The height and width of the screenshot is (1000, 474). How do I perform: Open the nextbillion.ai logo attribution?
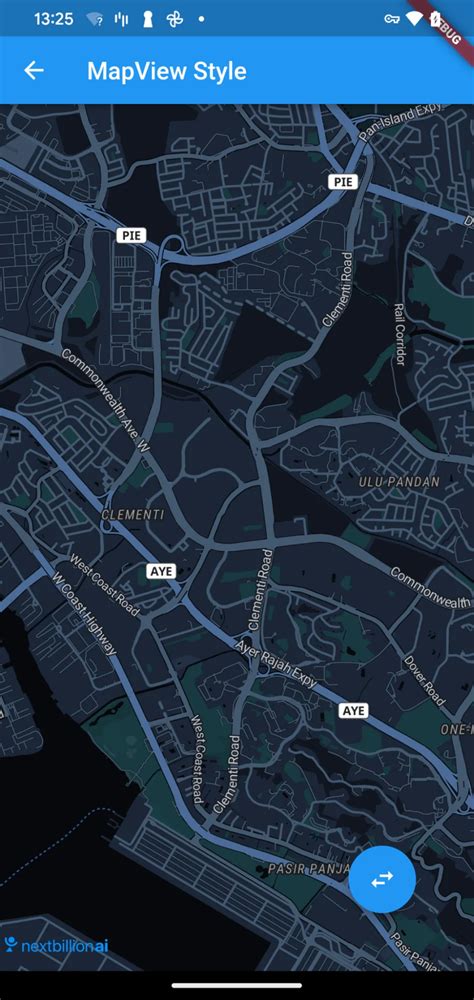(56, 946)
